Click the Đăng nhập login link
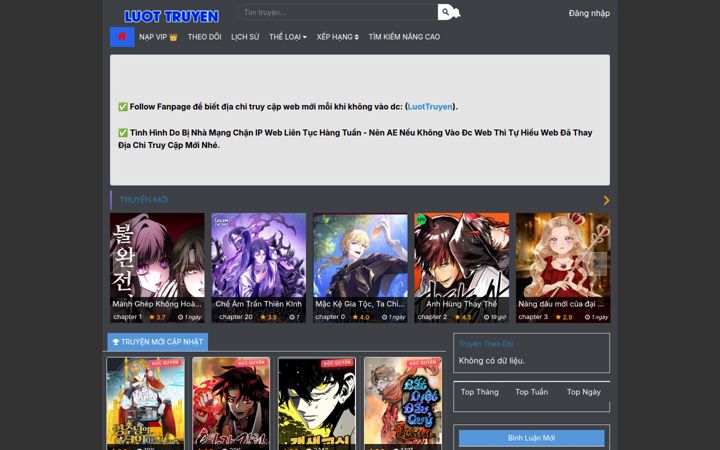The image size is (720, 450). click(x=589, y=13)
